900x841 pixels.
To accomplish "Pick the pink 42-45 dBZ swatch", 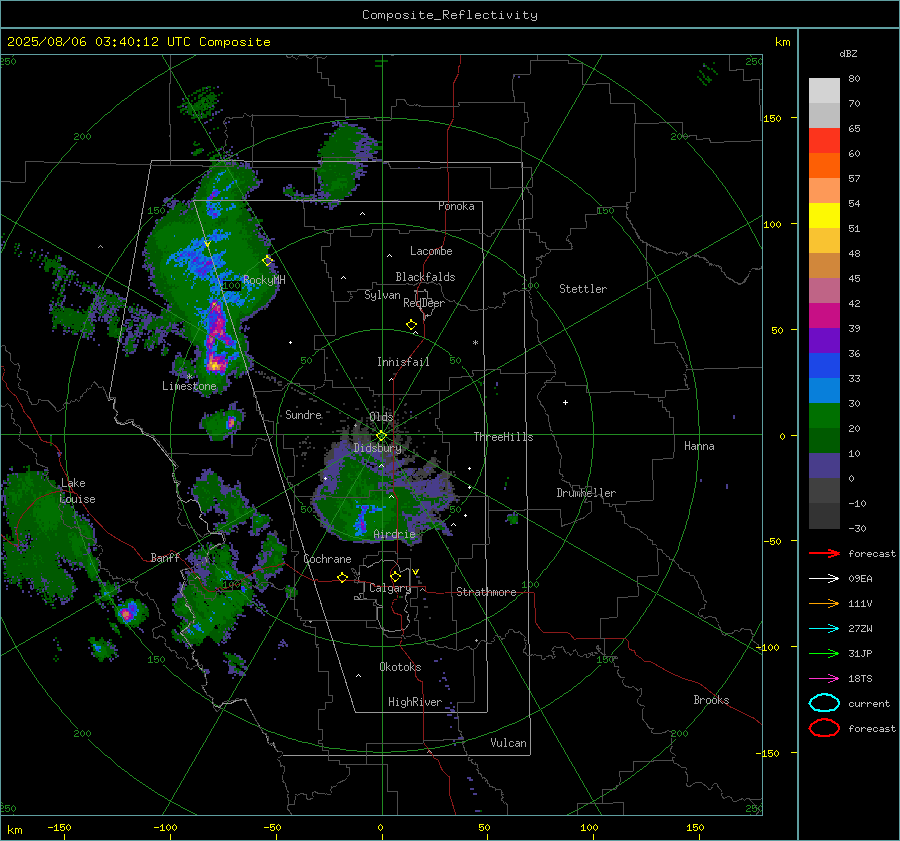I will [824, 290].
